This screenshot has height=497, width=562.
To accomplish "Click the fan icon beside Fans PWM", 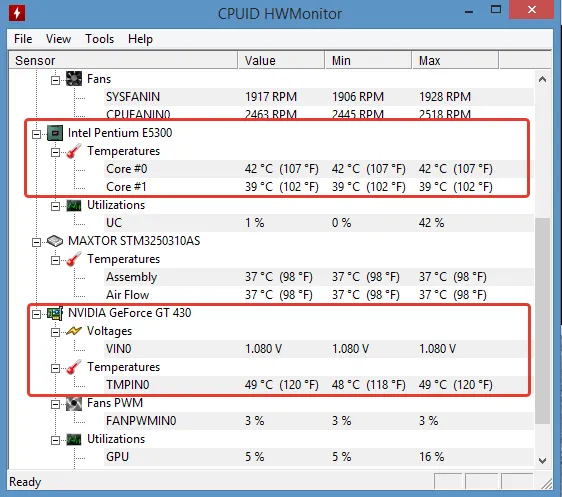I will (74, 403).
